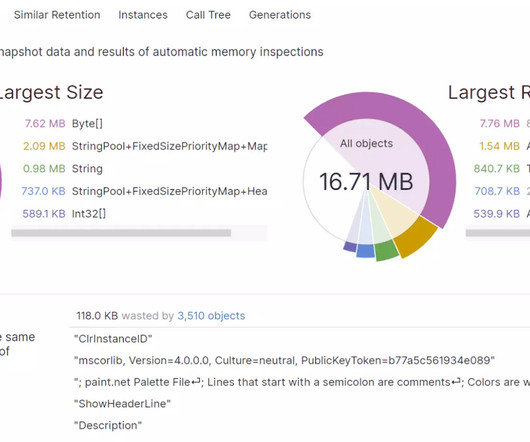The height and width of the screenshot is (442, 530).
Task: Select the StringPool+FixedSizePriorityMap+Heap entry
Action: [x=169, y=191]
